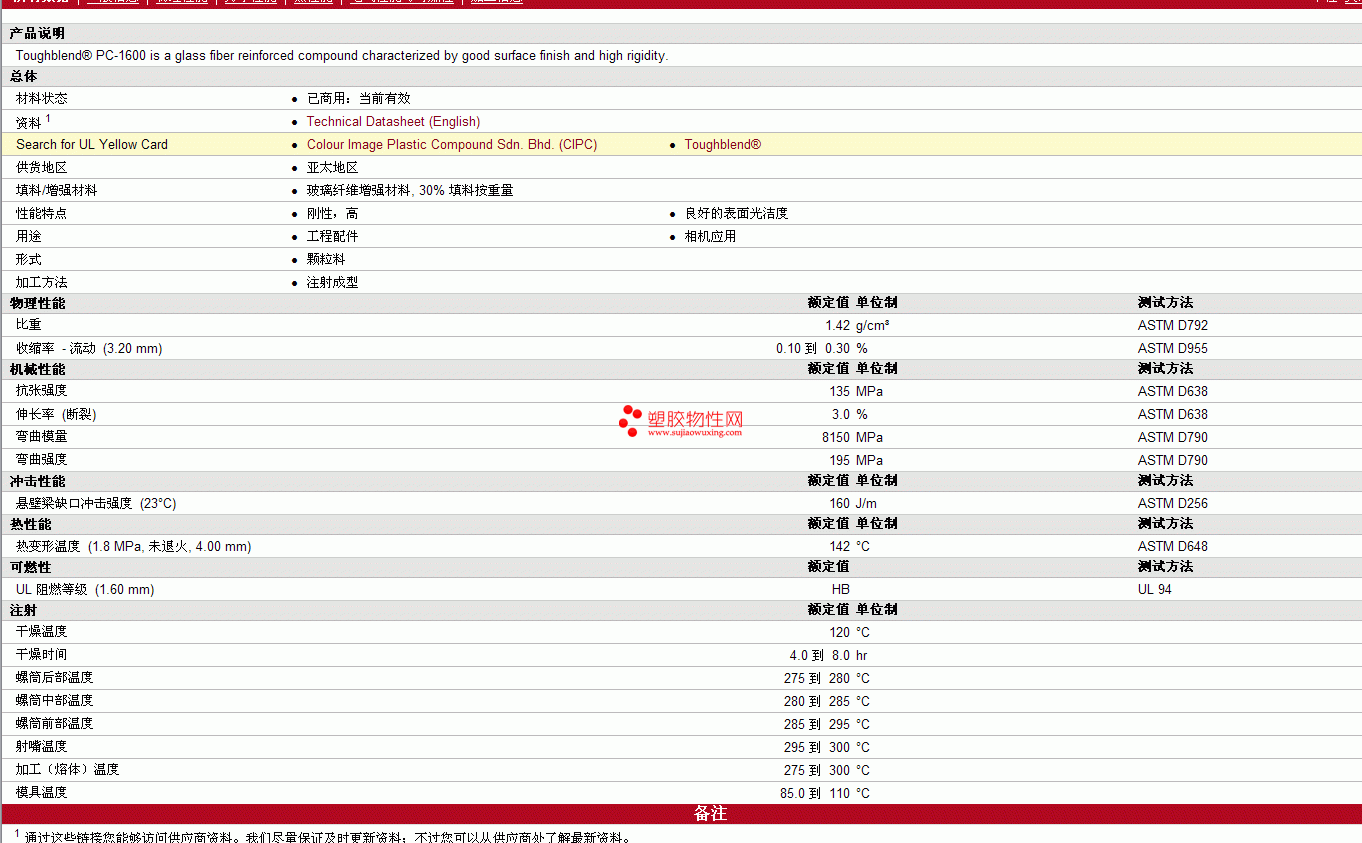
Task: Select the '悬壁梁缺口冲击强度 (23°C)' row label
Action: click(96, 503)
